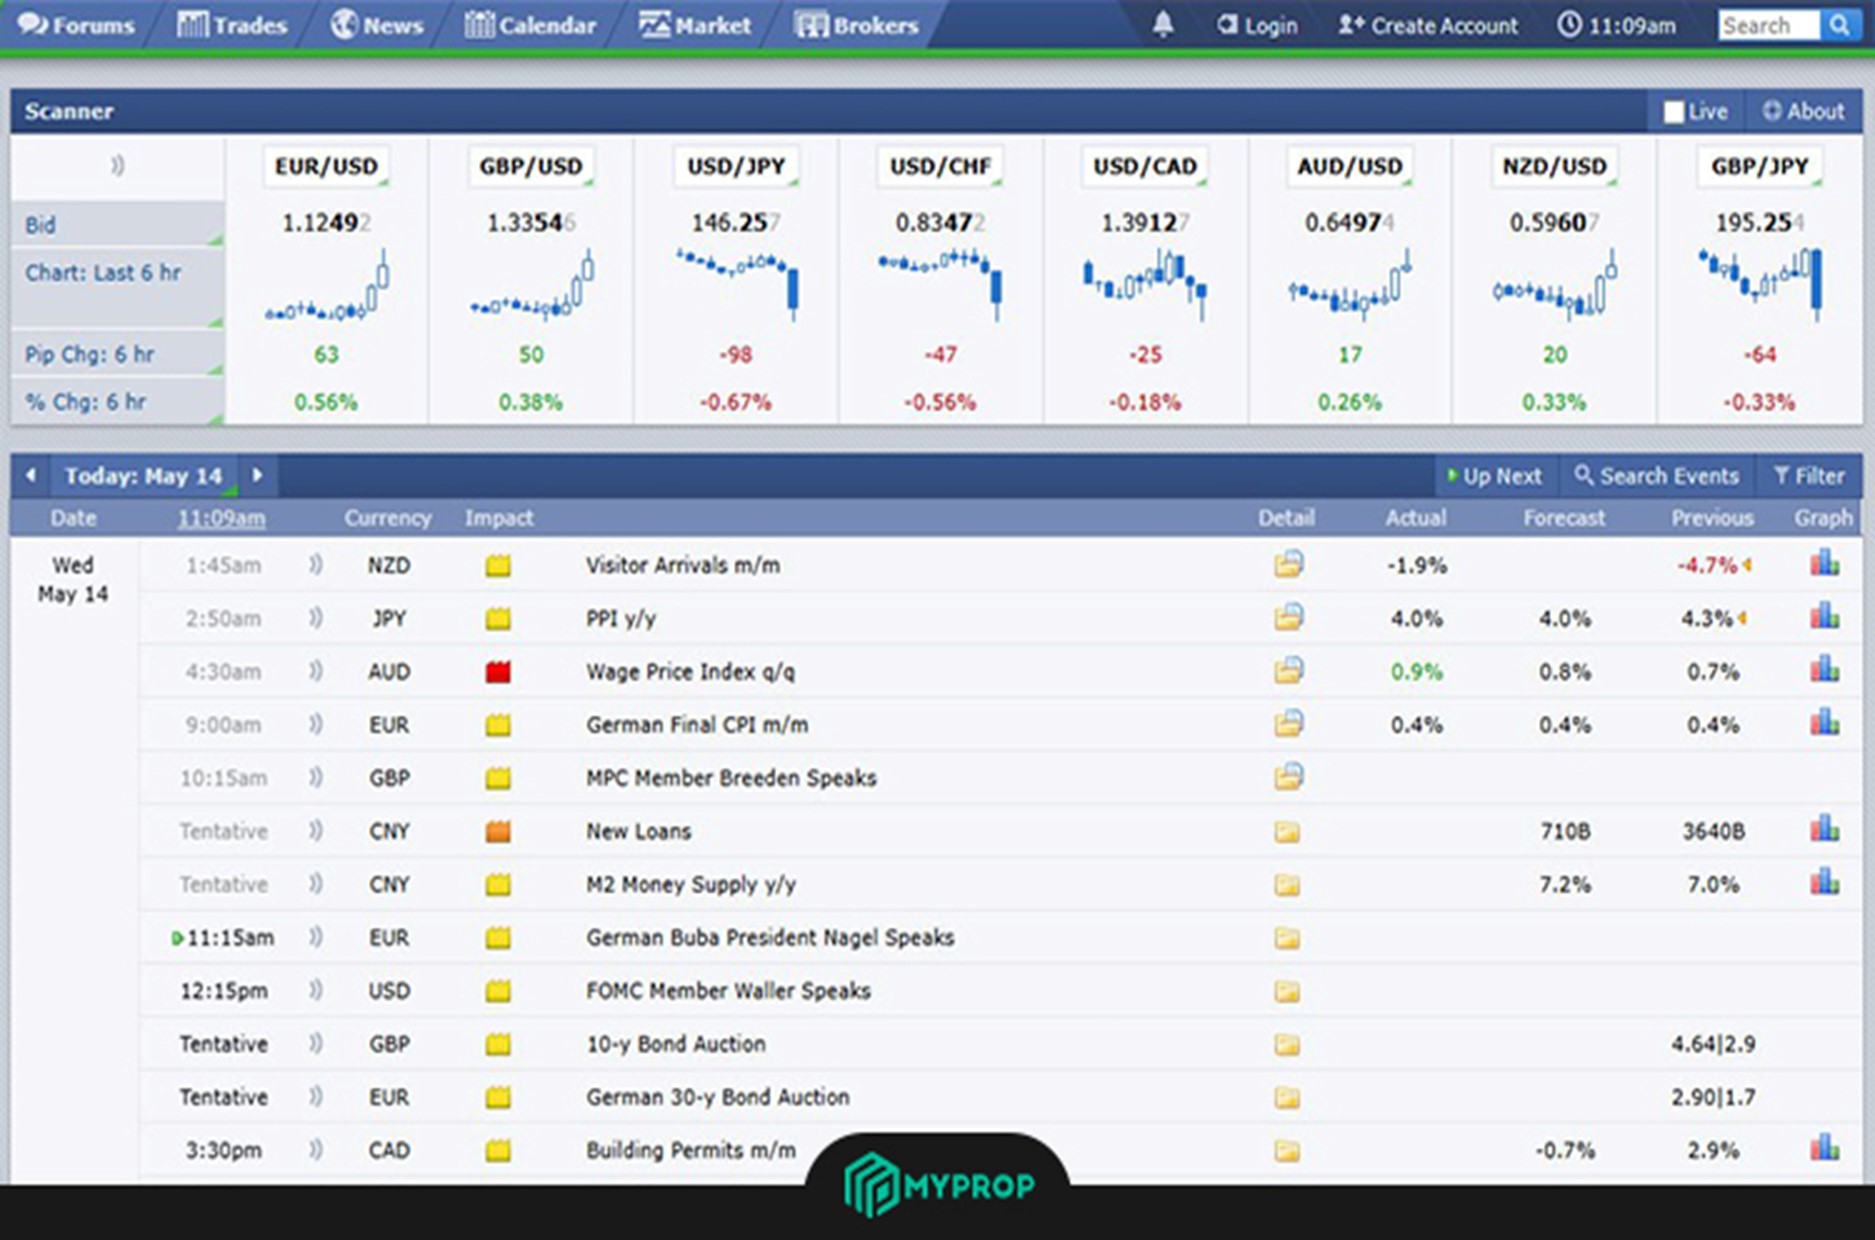
Task: Open the USD/JPY pair selector
Action: 736,166
